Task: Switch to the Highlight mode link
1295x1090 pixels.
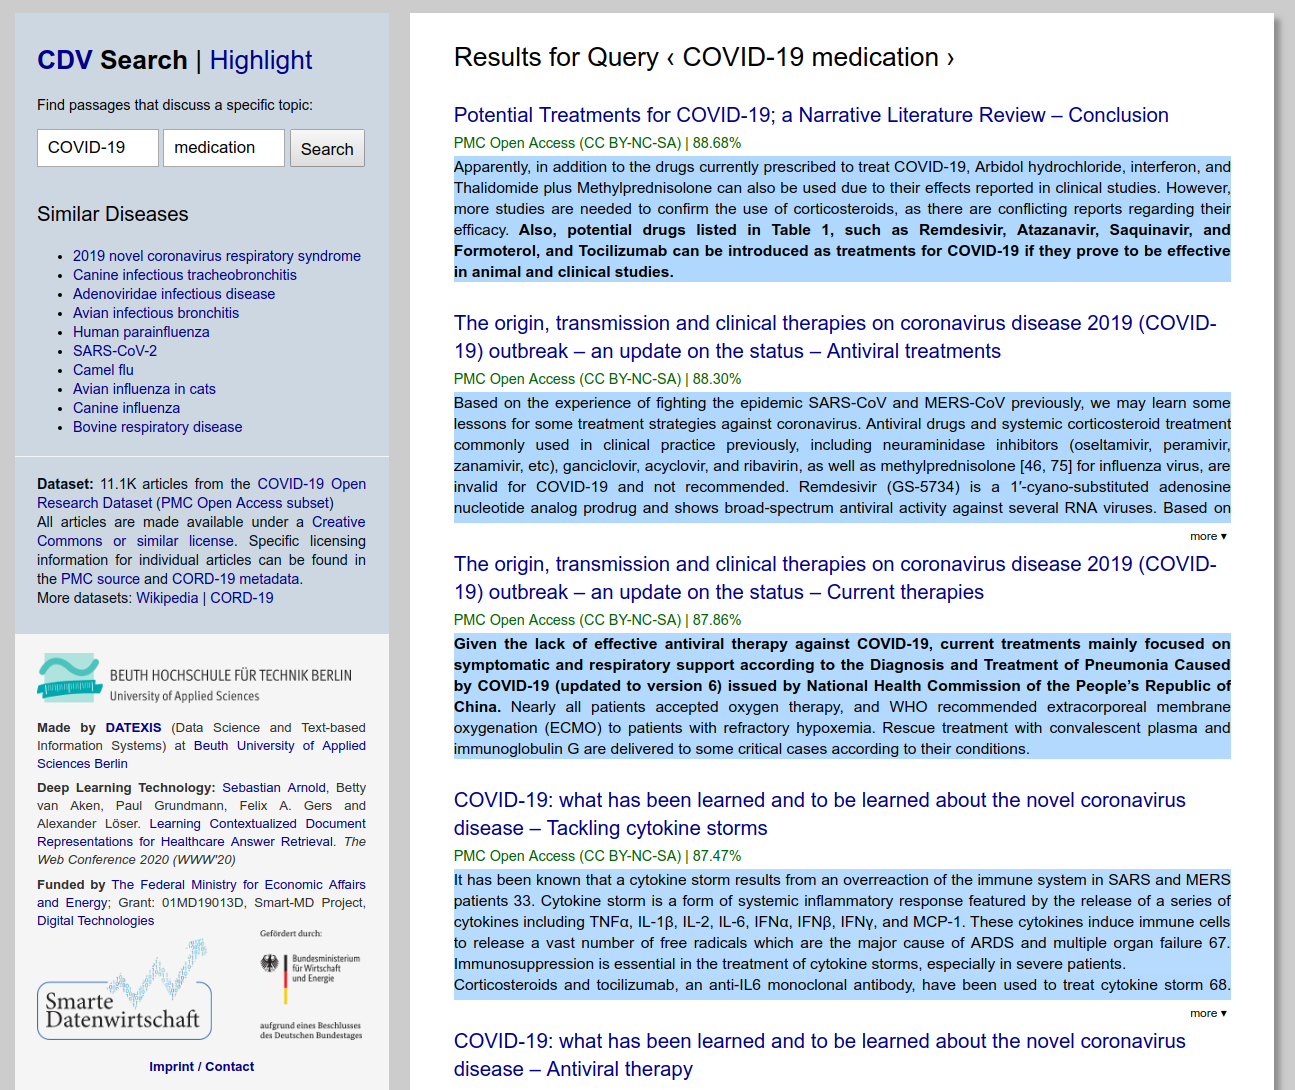Action: [261, 61]
